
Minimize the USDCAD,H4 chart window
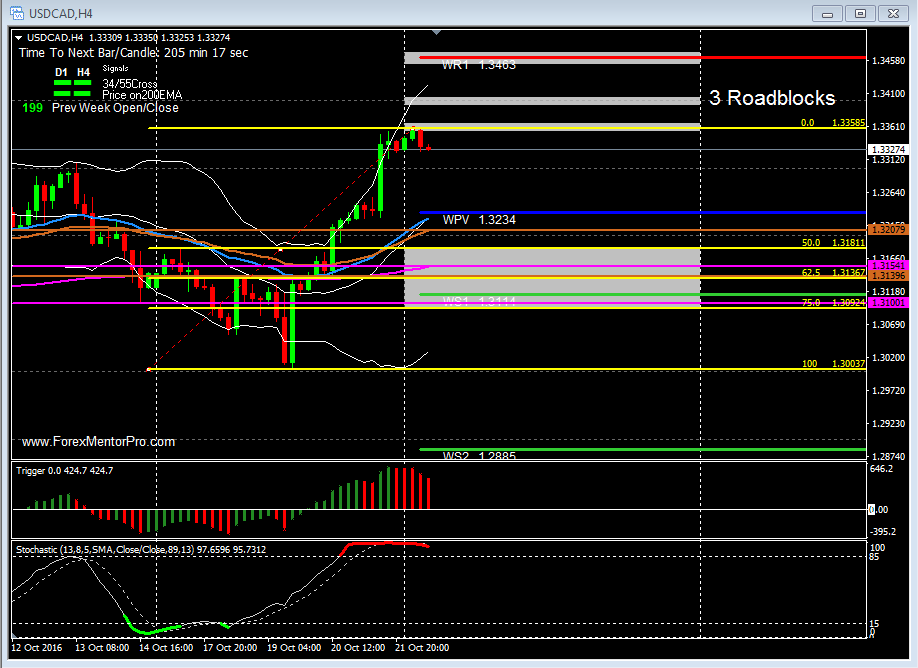tap(827, 13)
